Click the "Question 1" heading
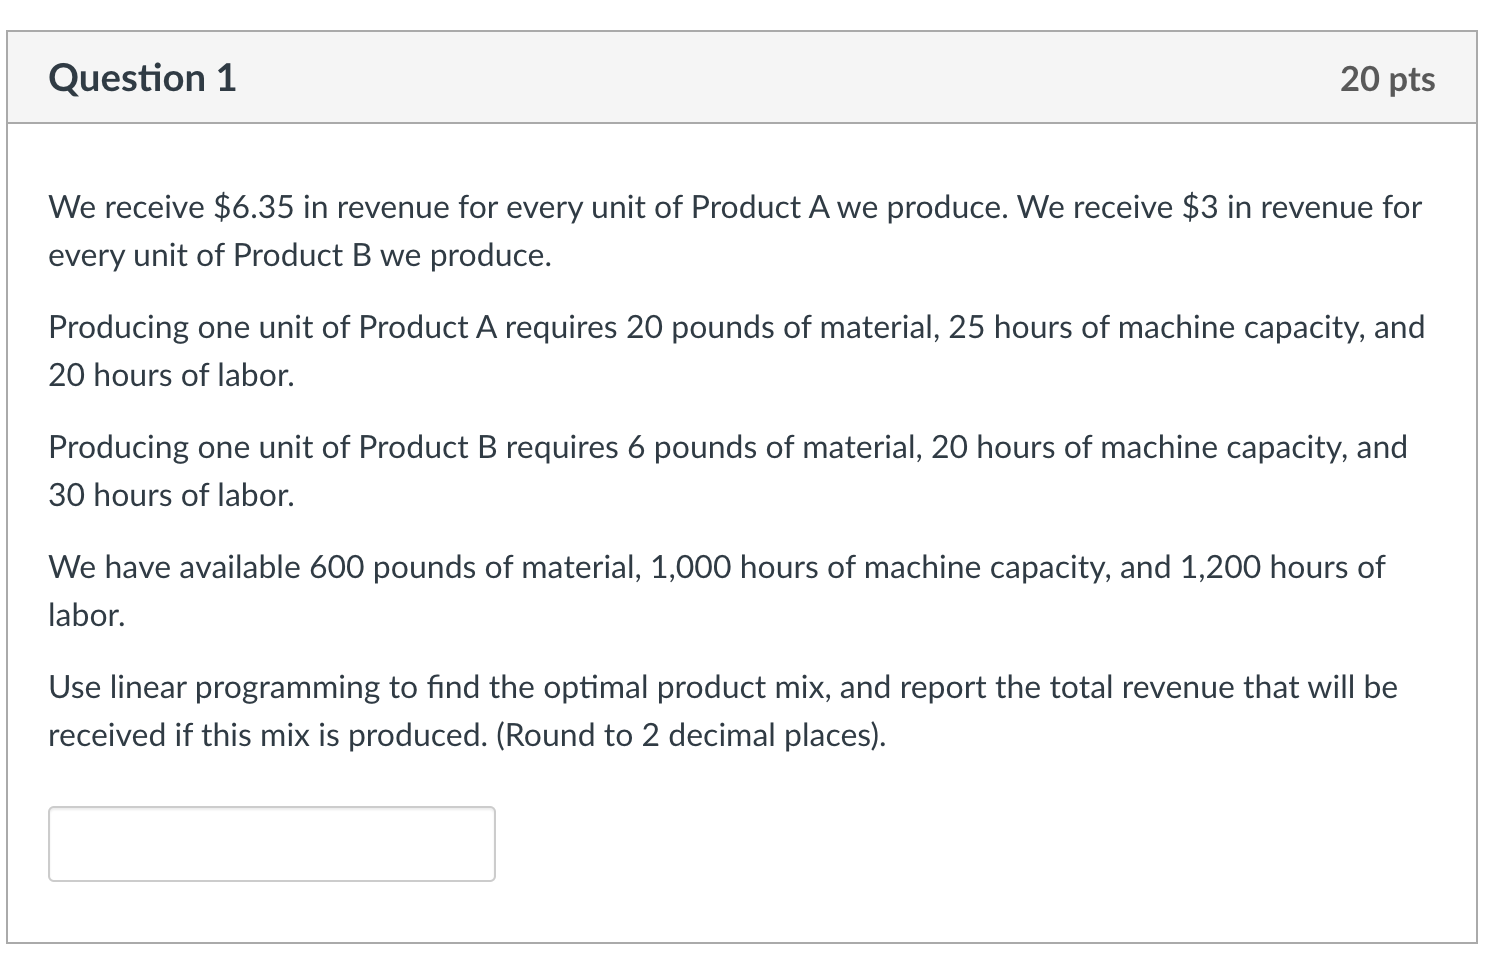 [x=143, y=78]
